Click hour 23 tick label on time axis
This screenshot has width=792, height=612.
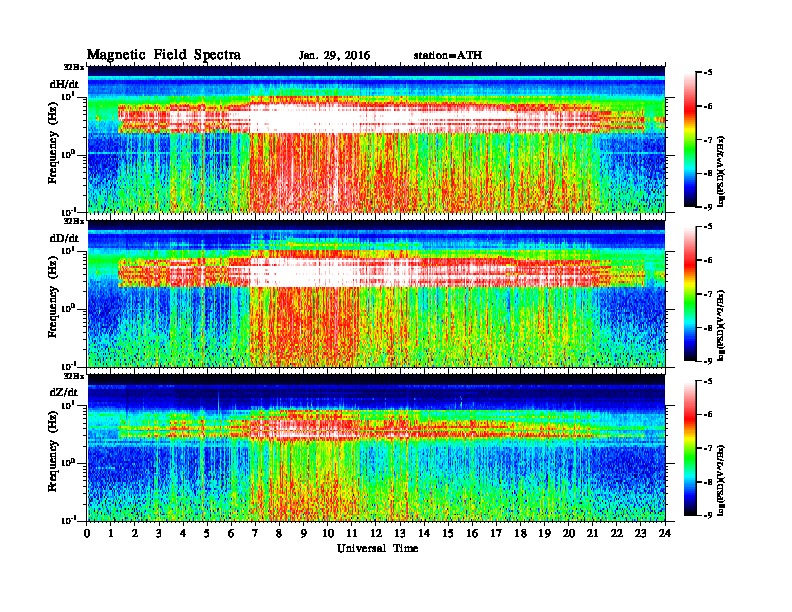(x=641, y=533)
